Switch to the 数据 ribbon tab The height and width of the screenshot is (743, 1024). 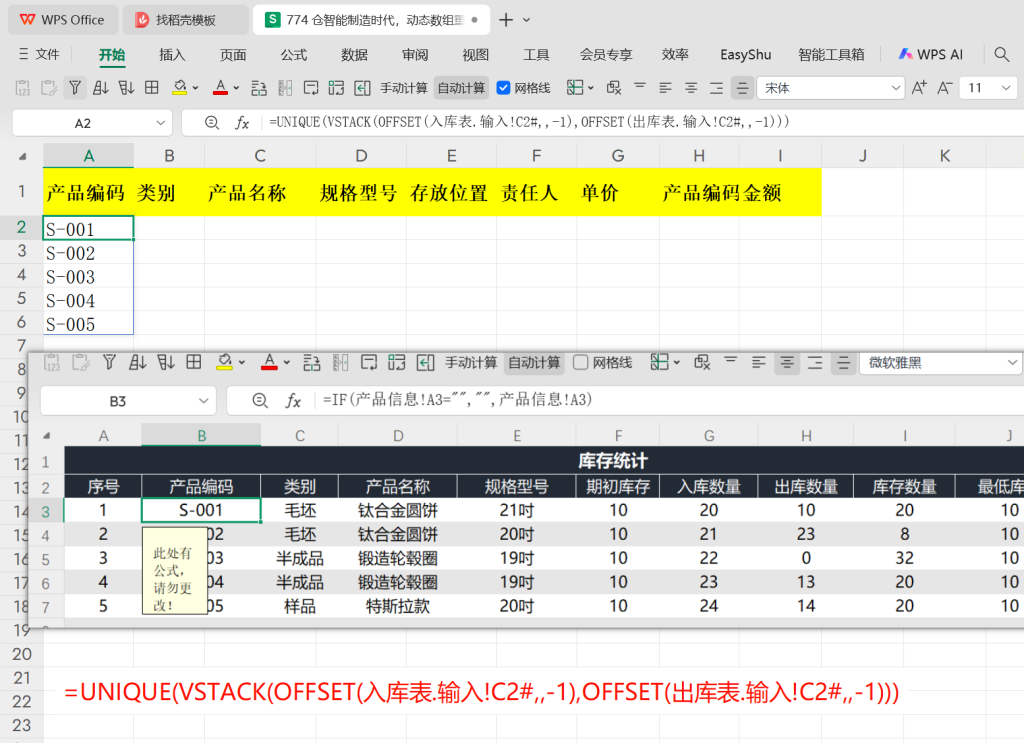(x=355, y=55)
